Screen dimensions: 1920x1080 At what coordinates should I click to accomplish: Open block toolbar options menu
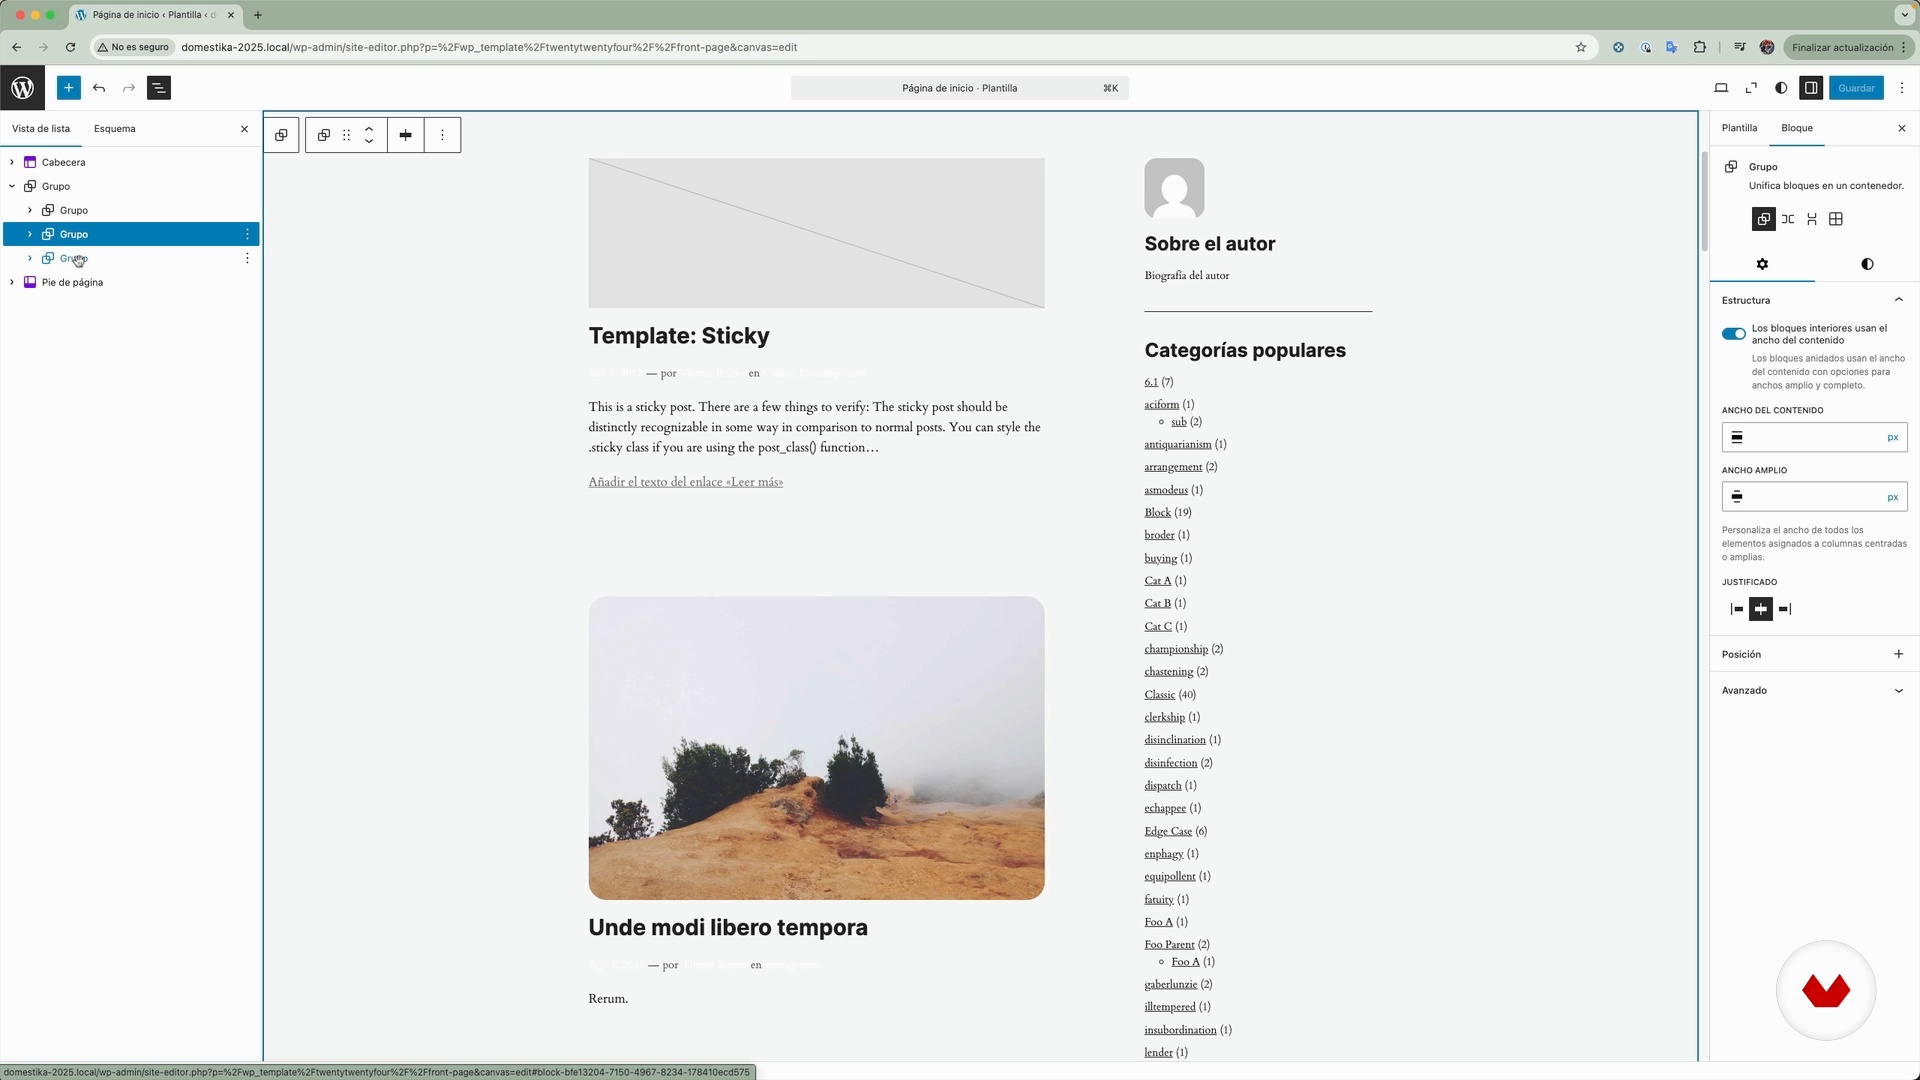[x=442, y=135]
